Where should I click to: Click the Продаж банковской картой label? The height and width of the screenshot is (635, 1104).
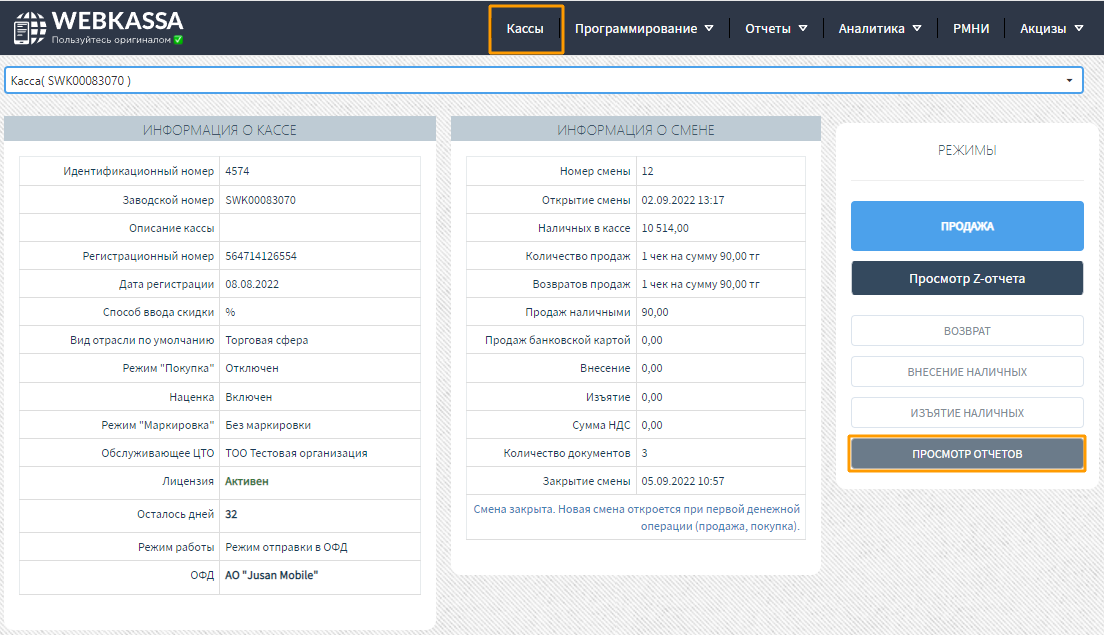click(x=558, y=340)
